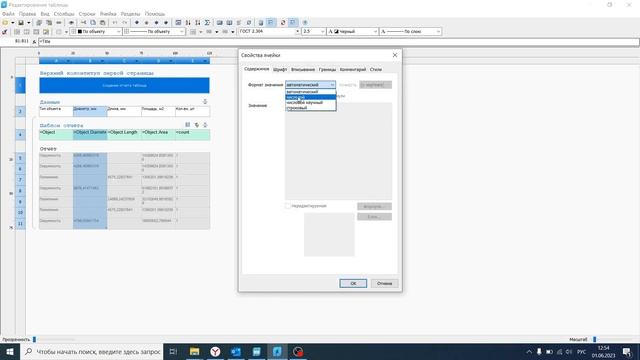Image resolution: width=640 pixels, height=360 pixels.
Task: Open File Explorer from the taskbar
Action: 194,351
